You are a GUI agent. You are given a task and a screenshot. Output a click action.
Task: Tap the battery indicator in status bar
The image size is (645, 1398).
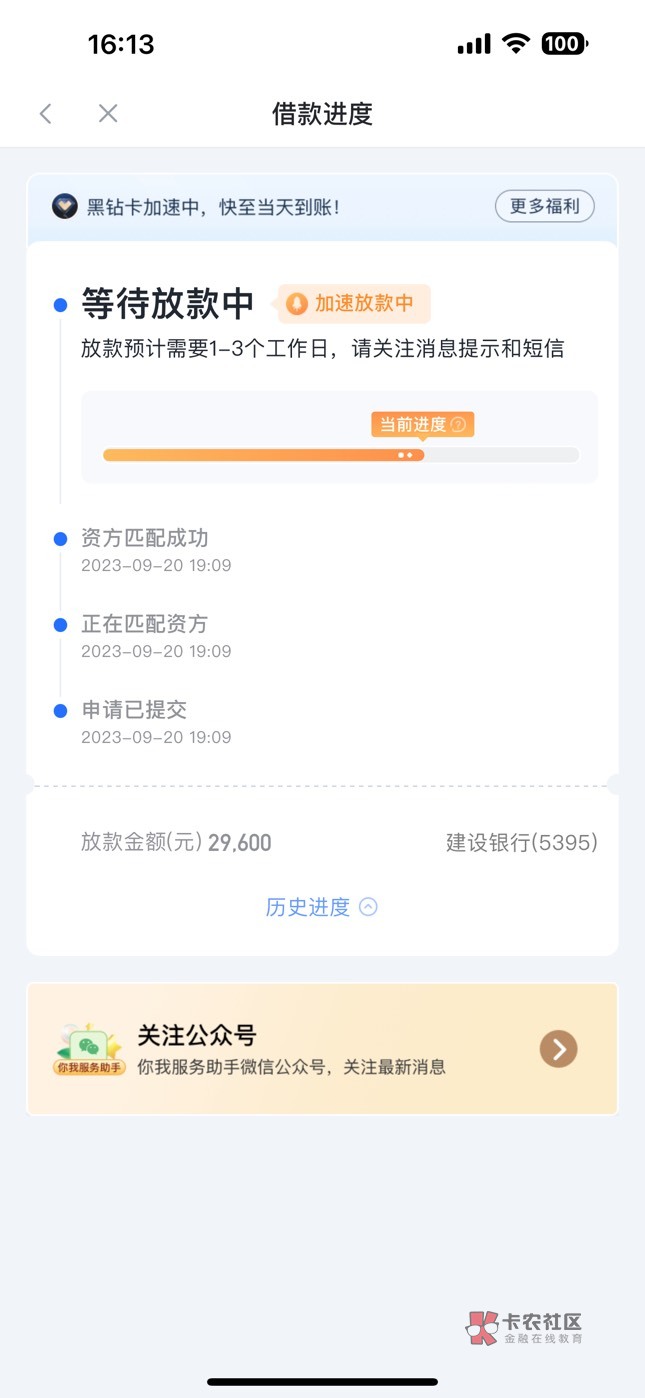coord(564,43)
